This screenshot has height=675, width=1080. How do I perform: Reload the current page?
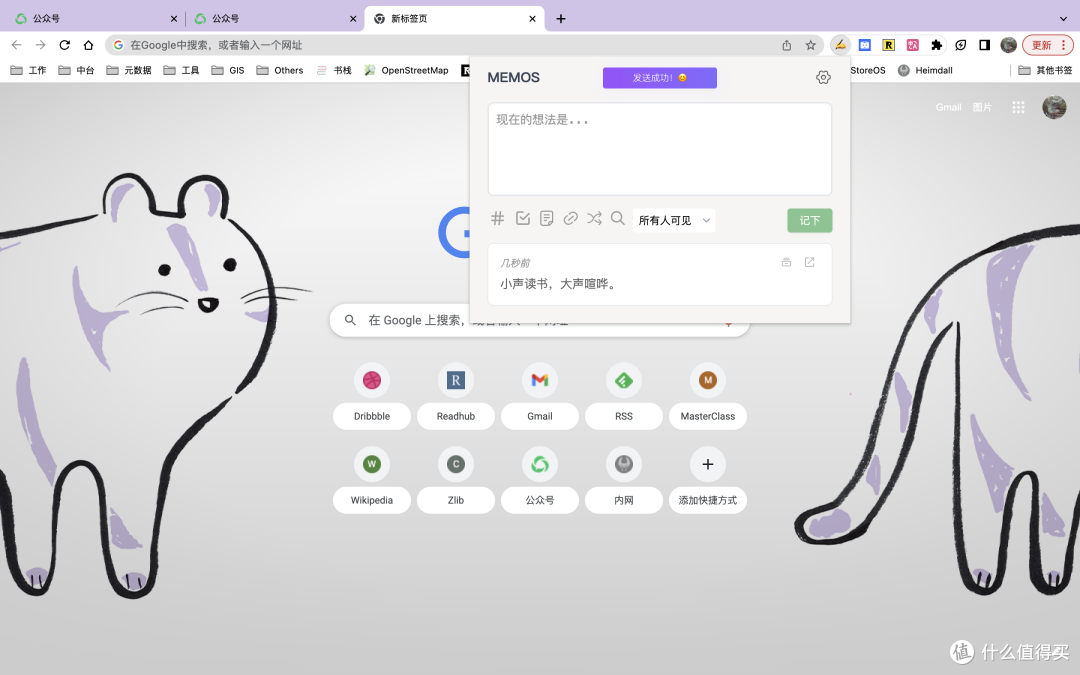pos(65,45)
